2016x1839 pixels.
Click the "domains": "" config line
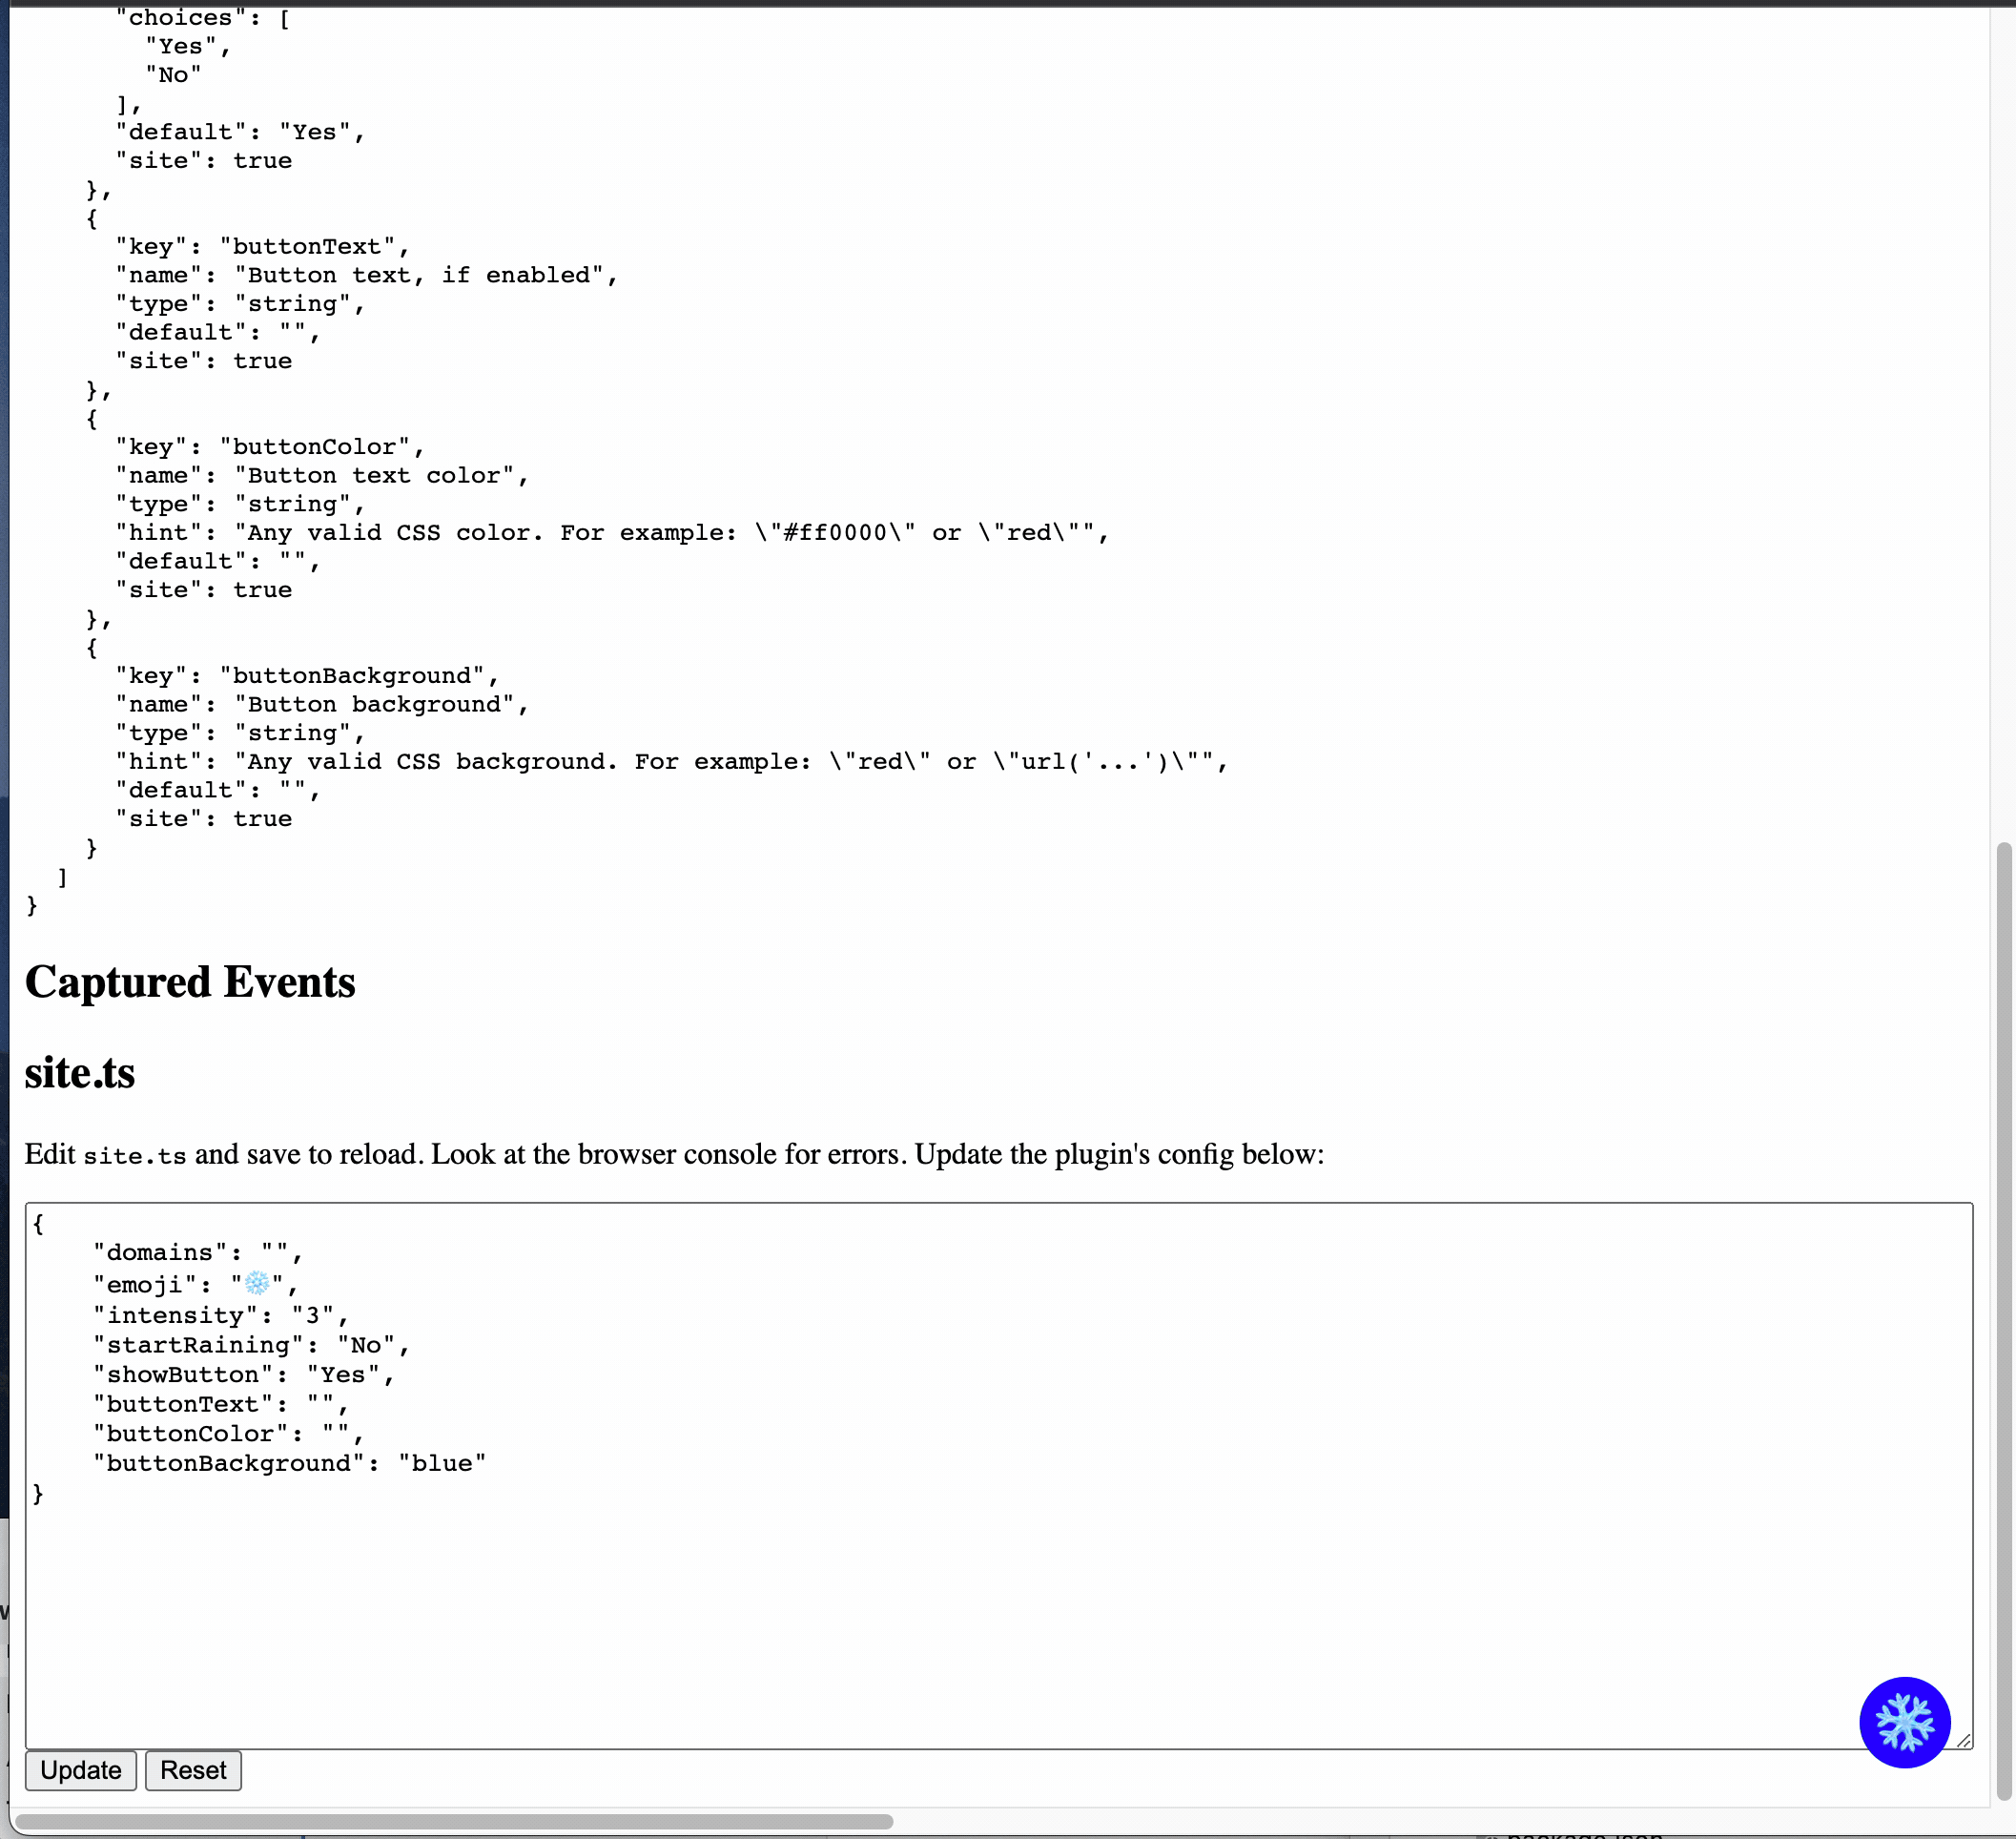198,1253
